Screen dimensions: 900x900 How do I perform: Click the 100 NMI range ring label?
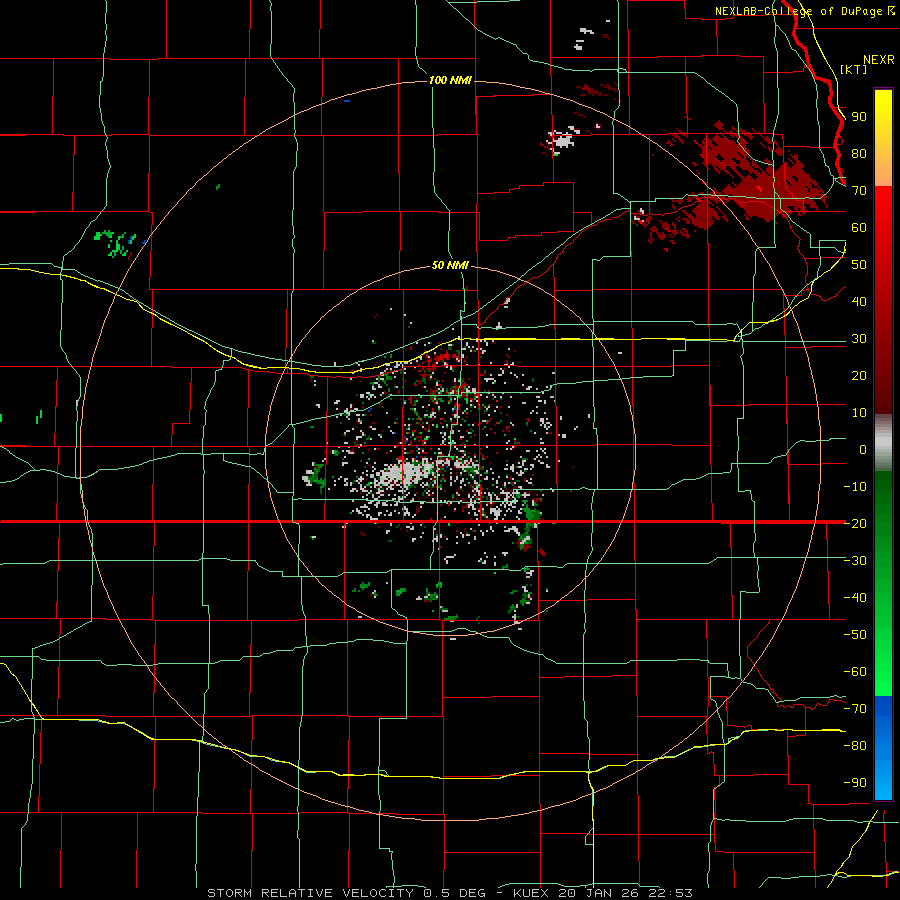tap(450, 80)
